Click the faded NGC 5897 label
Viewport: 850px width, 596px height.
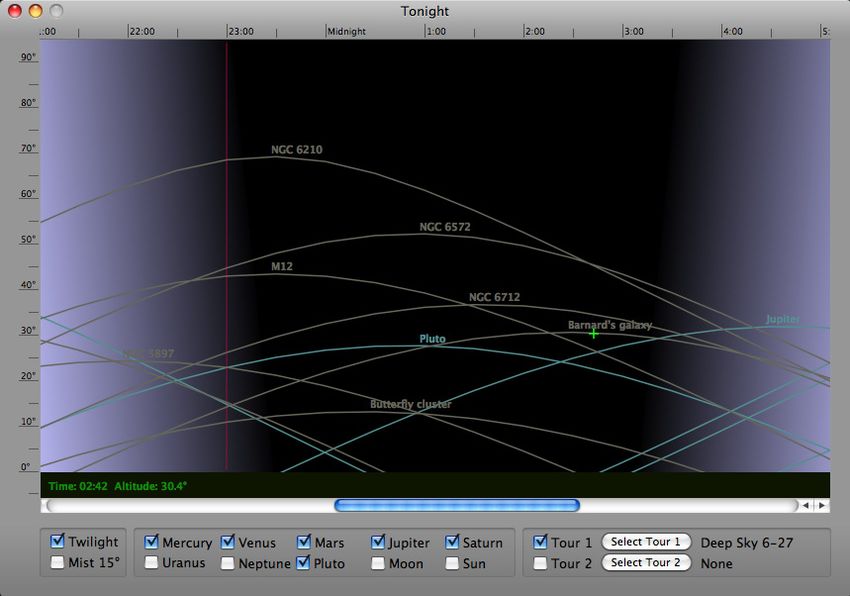148,354
